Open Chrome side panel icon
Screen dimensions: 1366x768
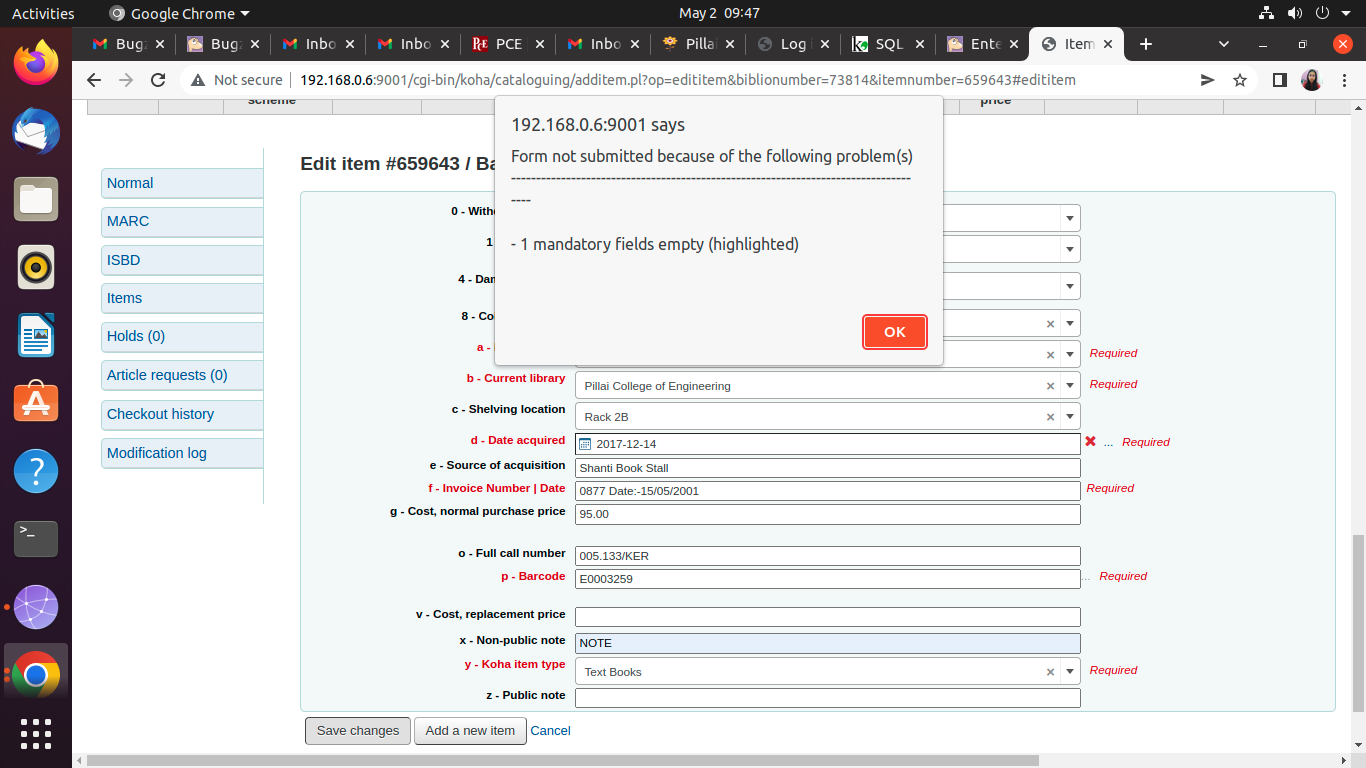1279,80
